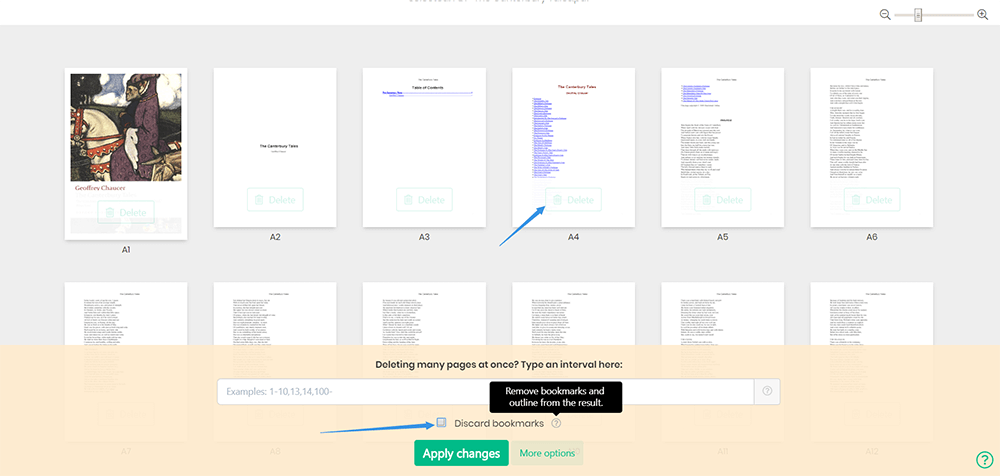Image resolution: width=1000 pixels, height=476 pixels.
Task: Click trash icon on page A2
Action: click(x=258, y=200)
